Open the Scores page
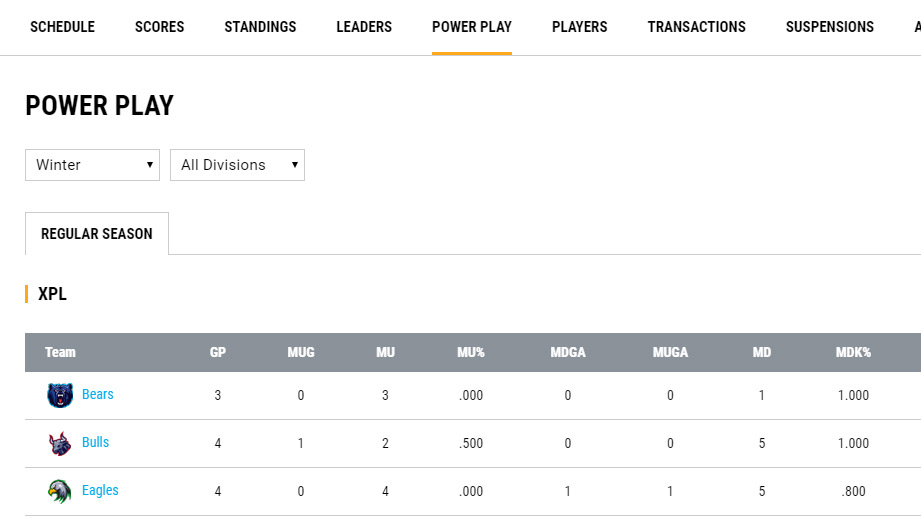The width and height of the screenshot is (921, 518). (160, 27)
